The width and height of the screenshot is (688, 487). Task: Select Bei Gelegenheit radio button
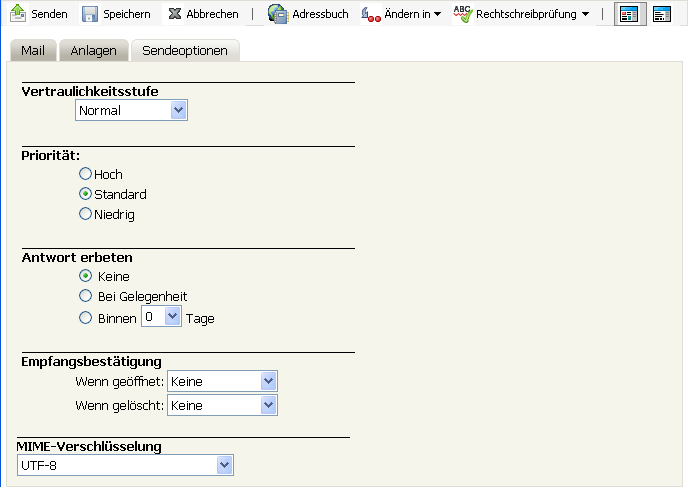coord(85,295)
